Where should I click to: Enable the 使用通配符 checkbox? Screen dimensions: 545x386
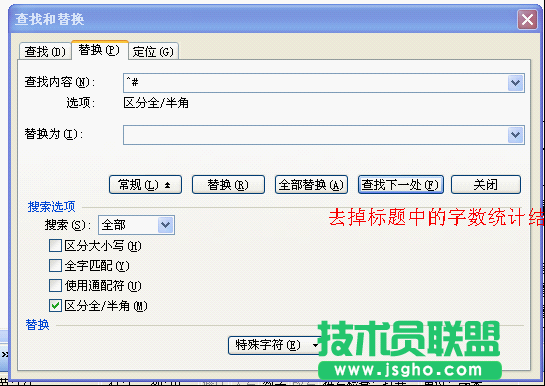[x=55, y=286]
